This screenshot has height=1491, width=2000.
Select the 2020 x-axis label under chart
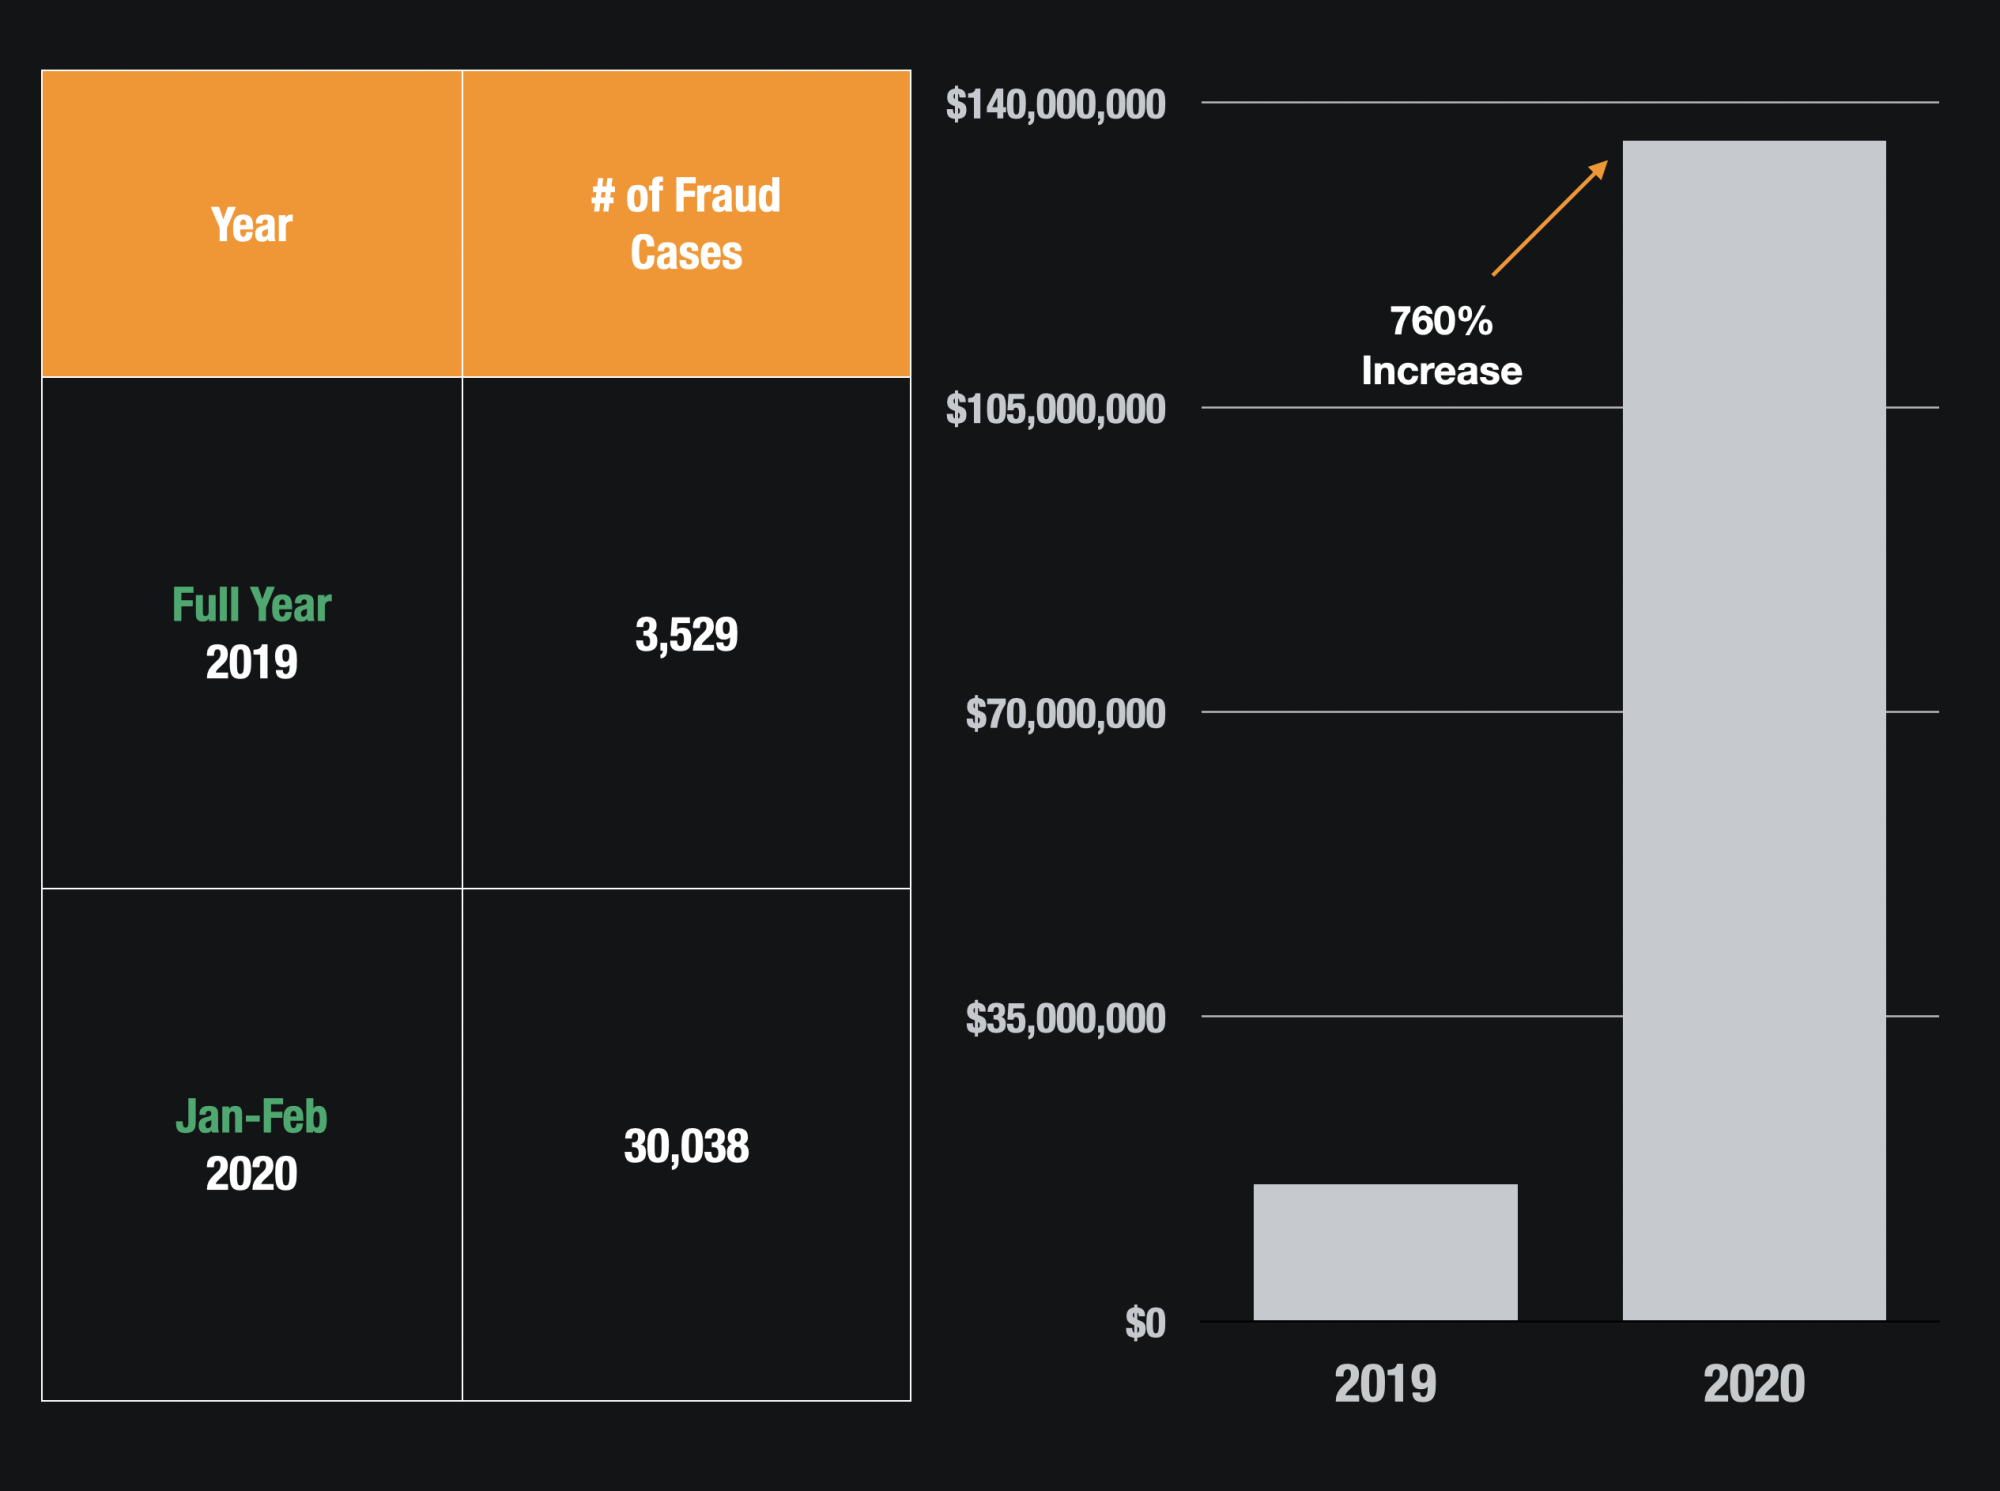(x=1754, y=1384)
